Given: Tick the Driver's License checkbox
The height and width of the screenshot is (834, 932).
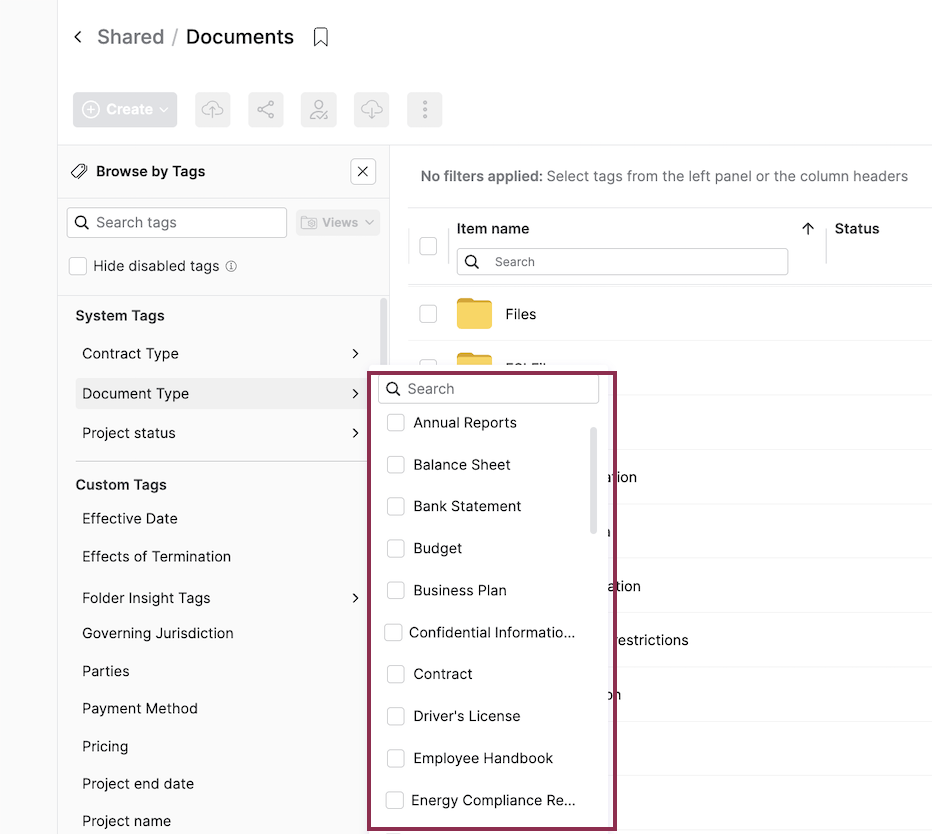Looking at the screenshot, I should click(396, 716).
